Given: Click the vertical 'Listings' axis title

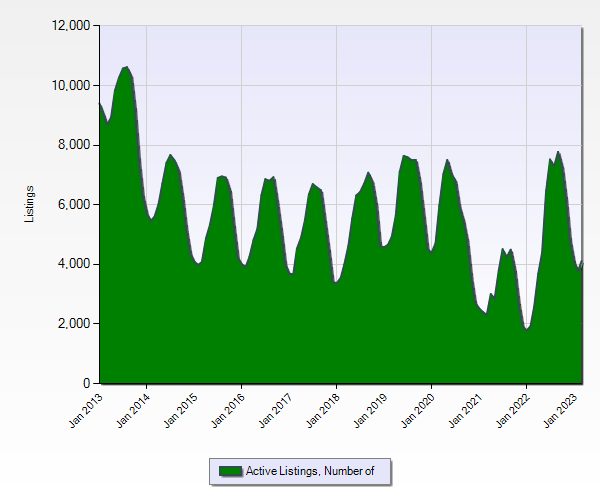Looking at the screenshot, I should coord(31,204).
